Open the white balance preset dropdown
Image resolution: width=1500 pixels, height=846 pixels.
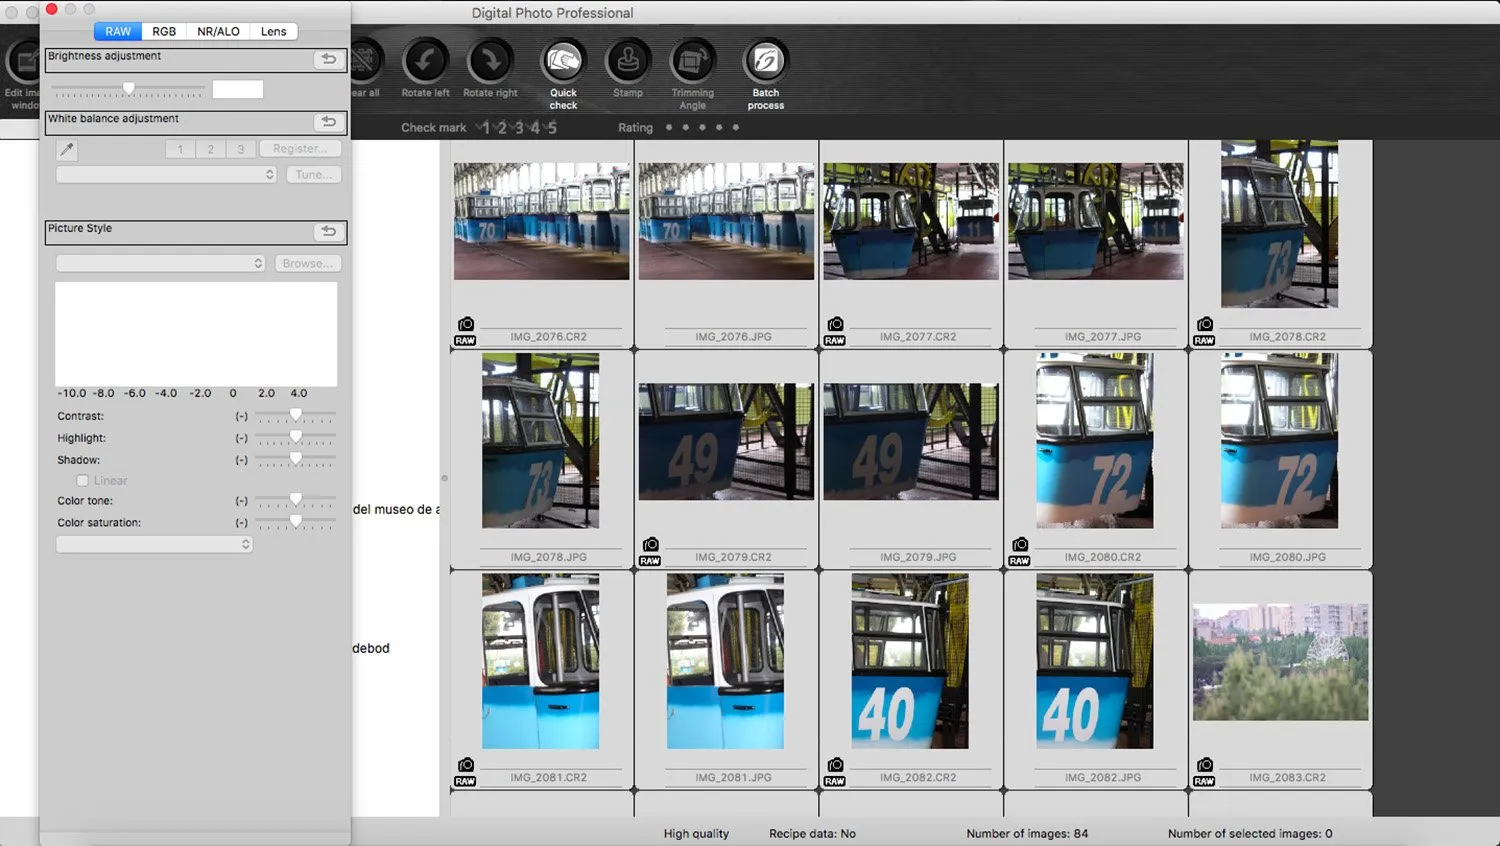coord(166,174)
